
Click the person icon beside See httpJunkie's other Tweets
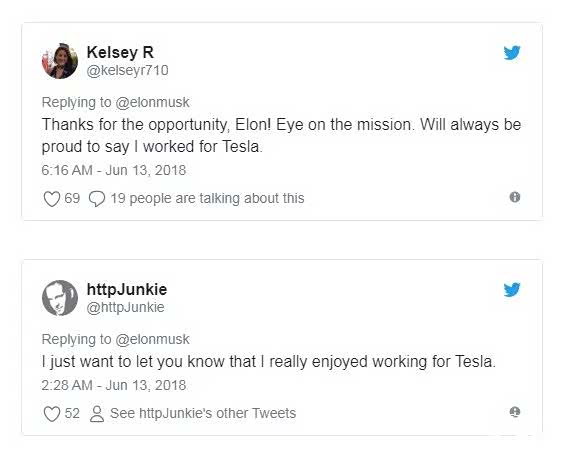(97, 414)
